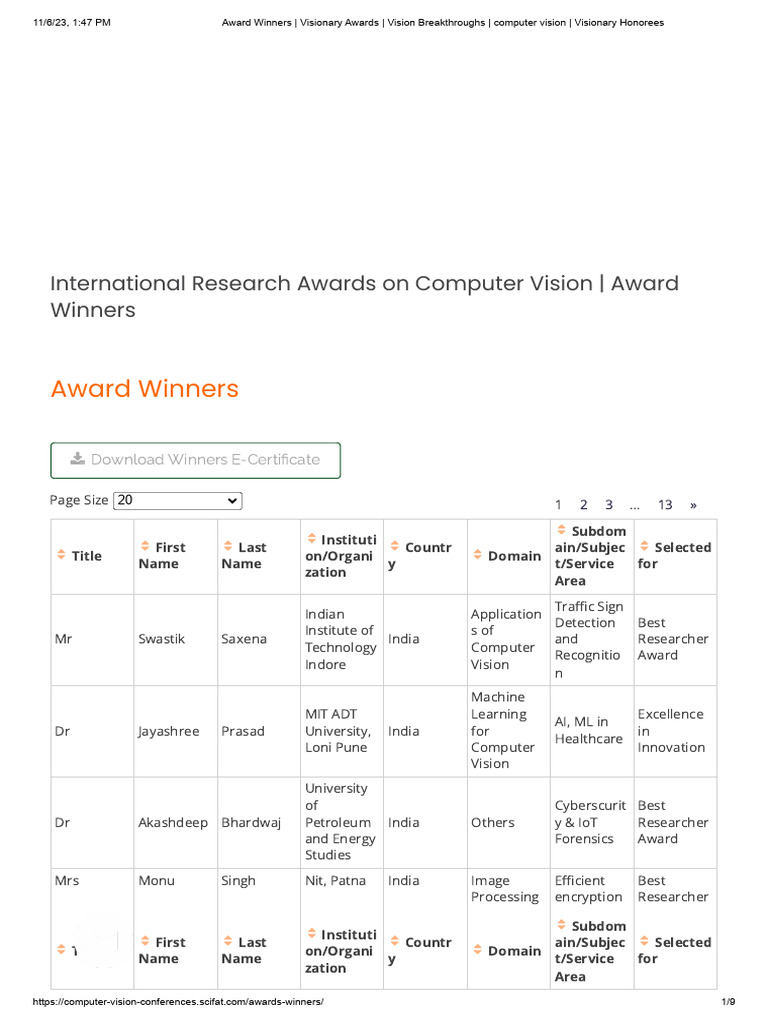The width and height of the screenshot is (768, 1024).
Task: Click 'Traffic Sign Detection and Recognition' cell
Action: coord(590,639)
